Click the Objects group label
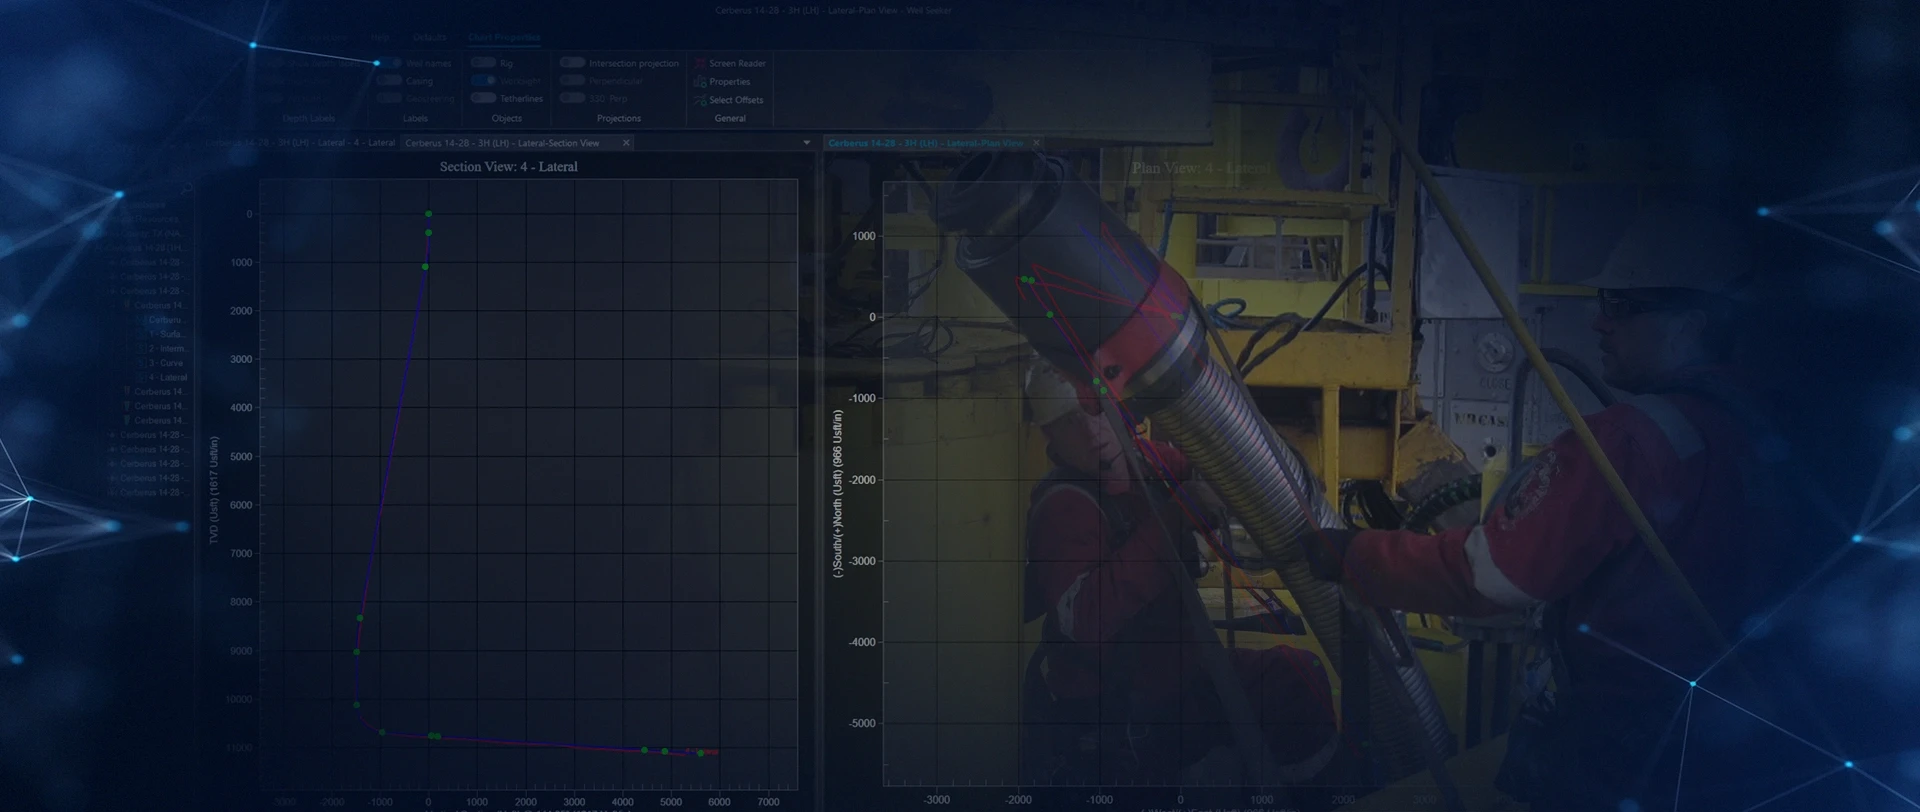The image size is (1920, 812). click(x=507, y=118)
